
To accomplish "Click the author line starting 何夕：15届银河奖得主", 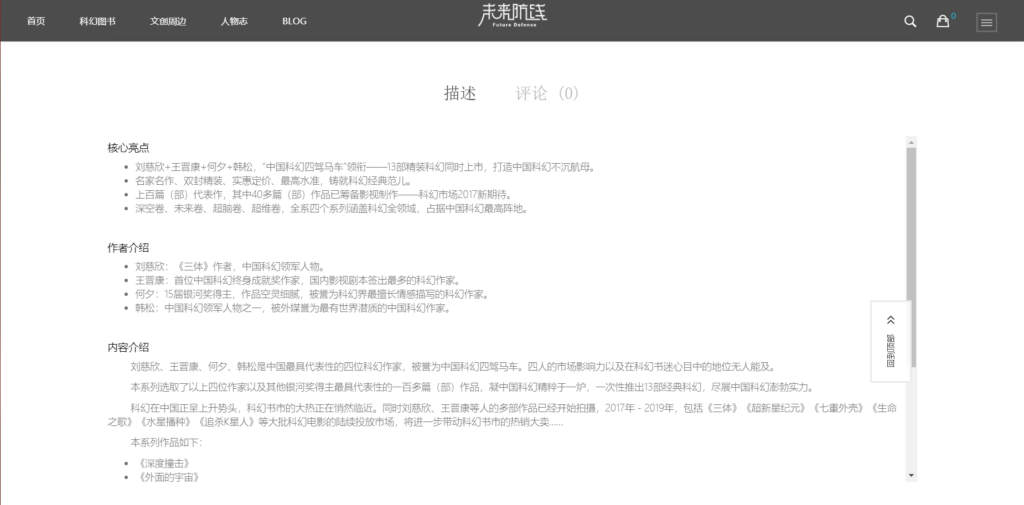I will pos(312,294).
